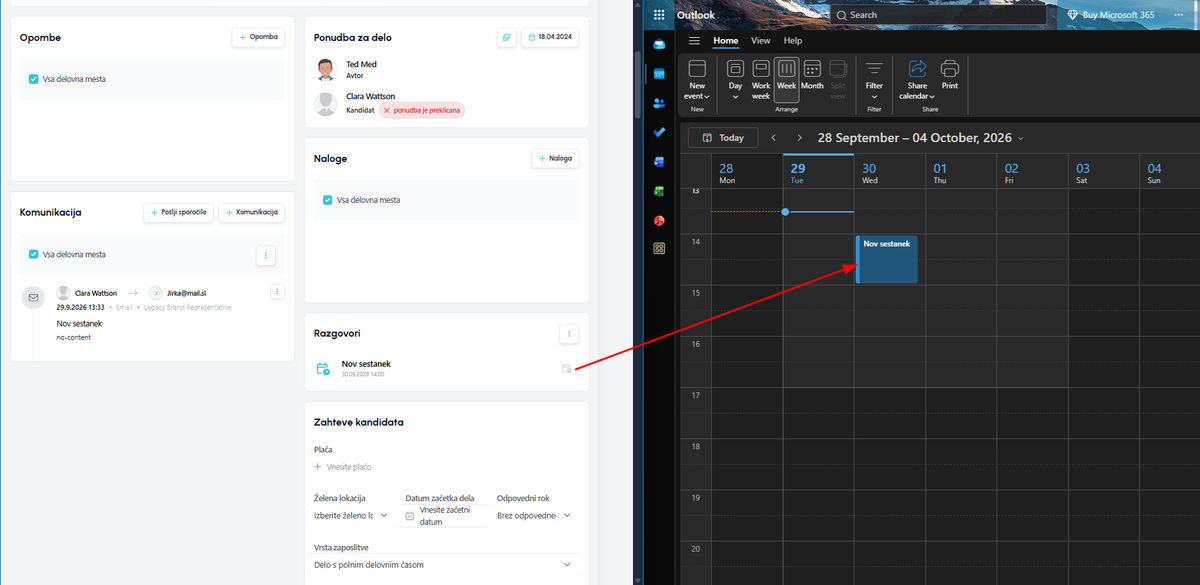The height and width of the screenshot is (585, 1200).
Task: Open More apps in Outlook sidebar
Action: pyautogui.click(x=659, y=249)
